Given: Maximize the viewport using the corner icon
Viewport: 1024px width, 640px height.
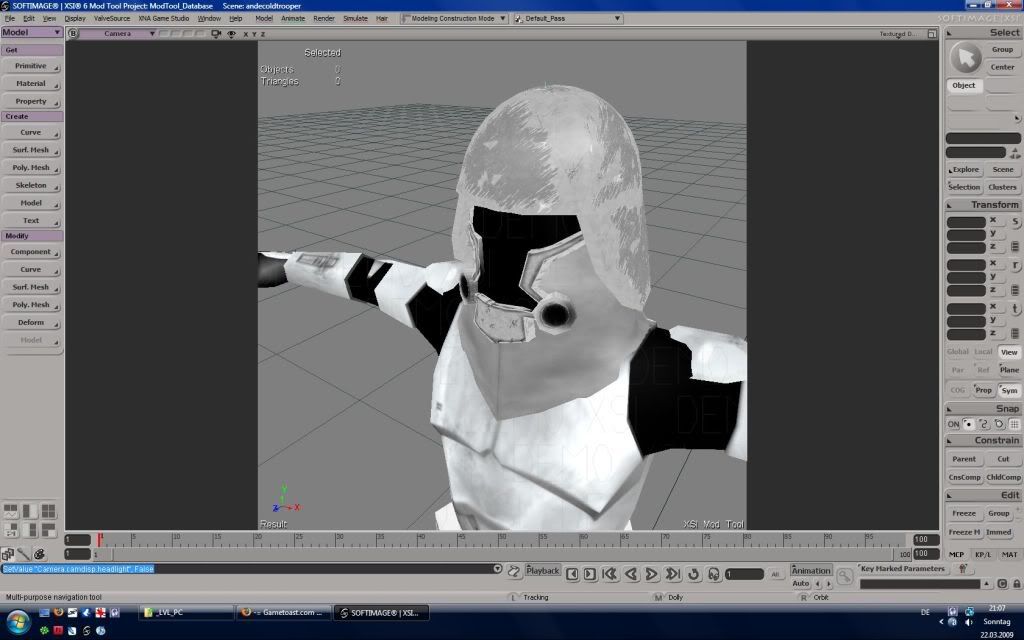Looking at the screenshot, I should click(932, 33).
